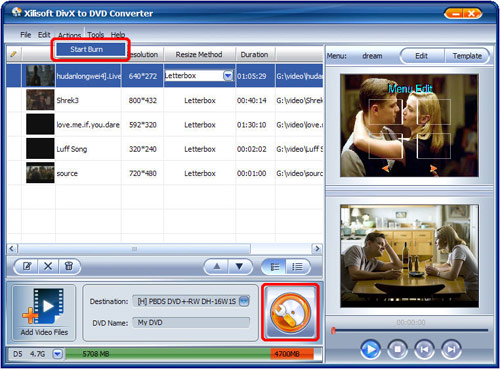Select the love.me.if.you.dare row name
This screenshot has height=369, width=500.
click(88, 125)
